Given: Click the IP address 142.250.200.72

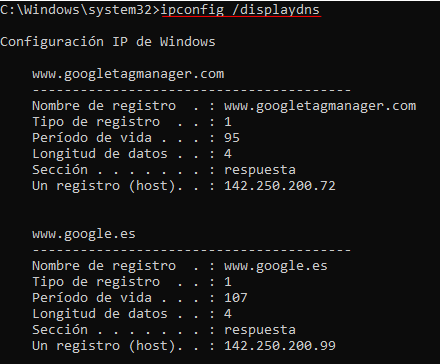Looking at the screenshot, I should pos(280,186).
